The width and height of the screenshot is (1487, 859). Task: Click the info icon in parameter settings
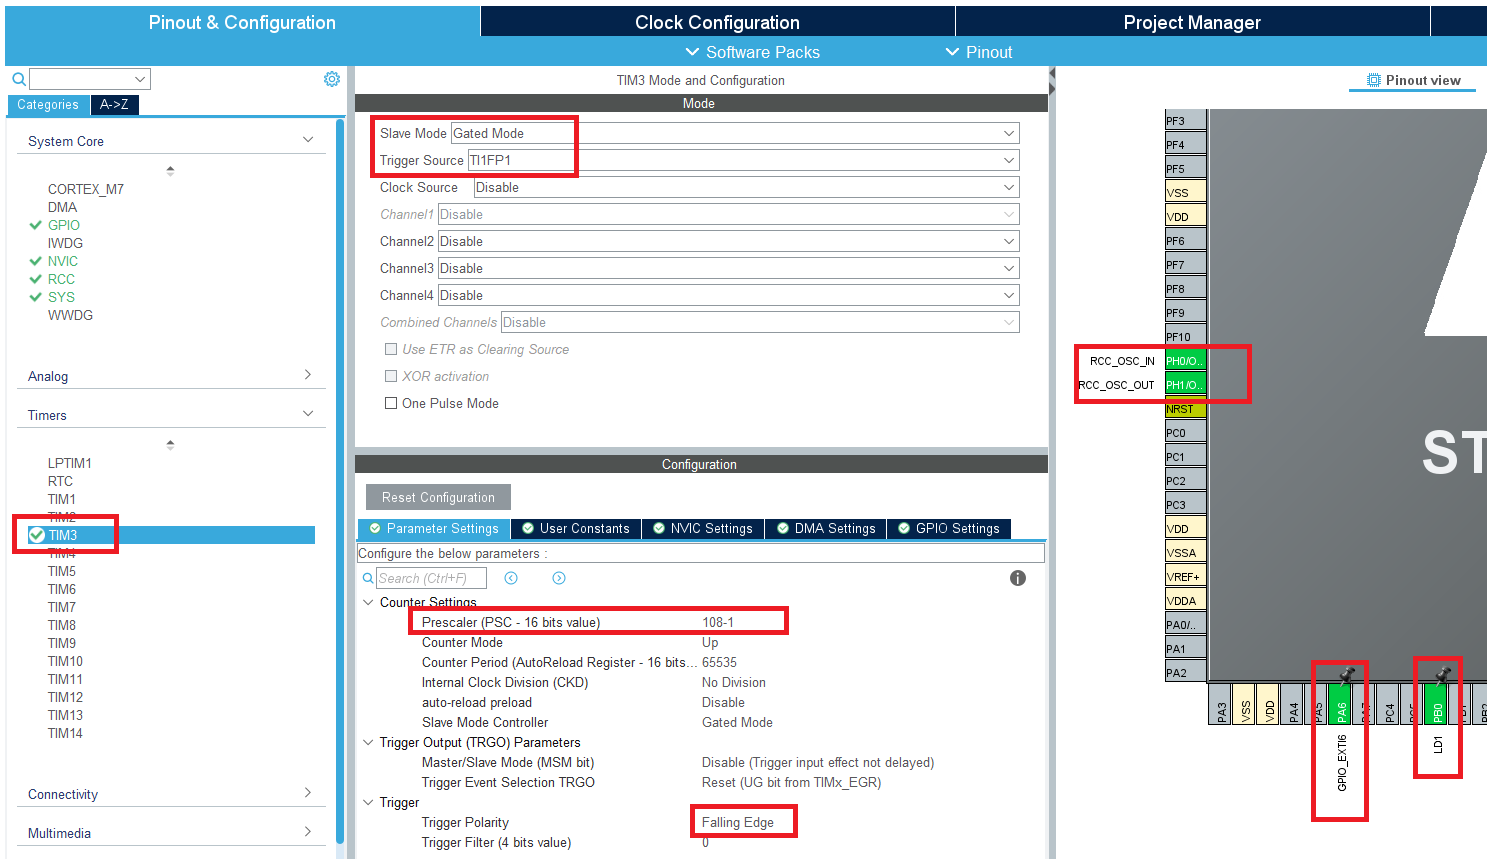click(x=1018, y=578)
